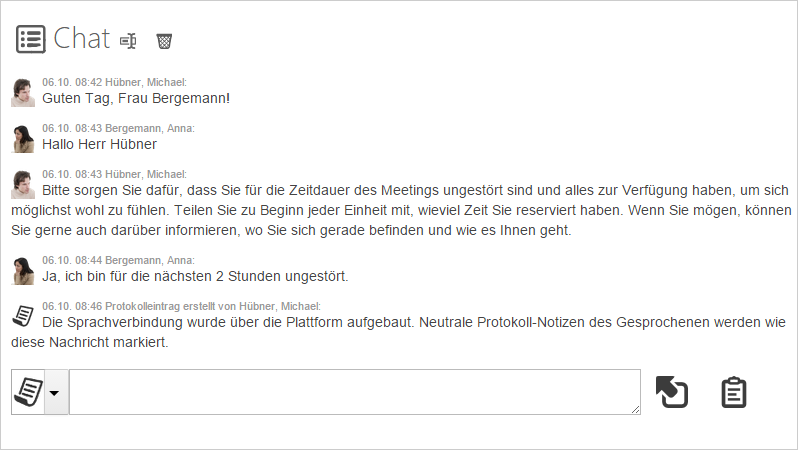Viewport: 798px width, 450px height.
Task: Click the send message arrow icon
Action: click(x=672, y=392)
